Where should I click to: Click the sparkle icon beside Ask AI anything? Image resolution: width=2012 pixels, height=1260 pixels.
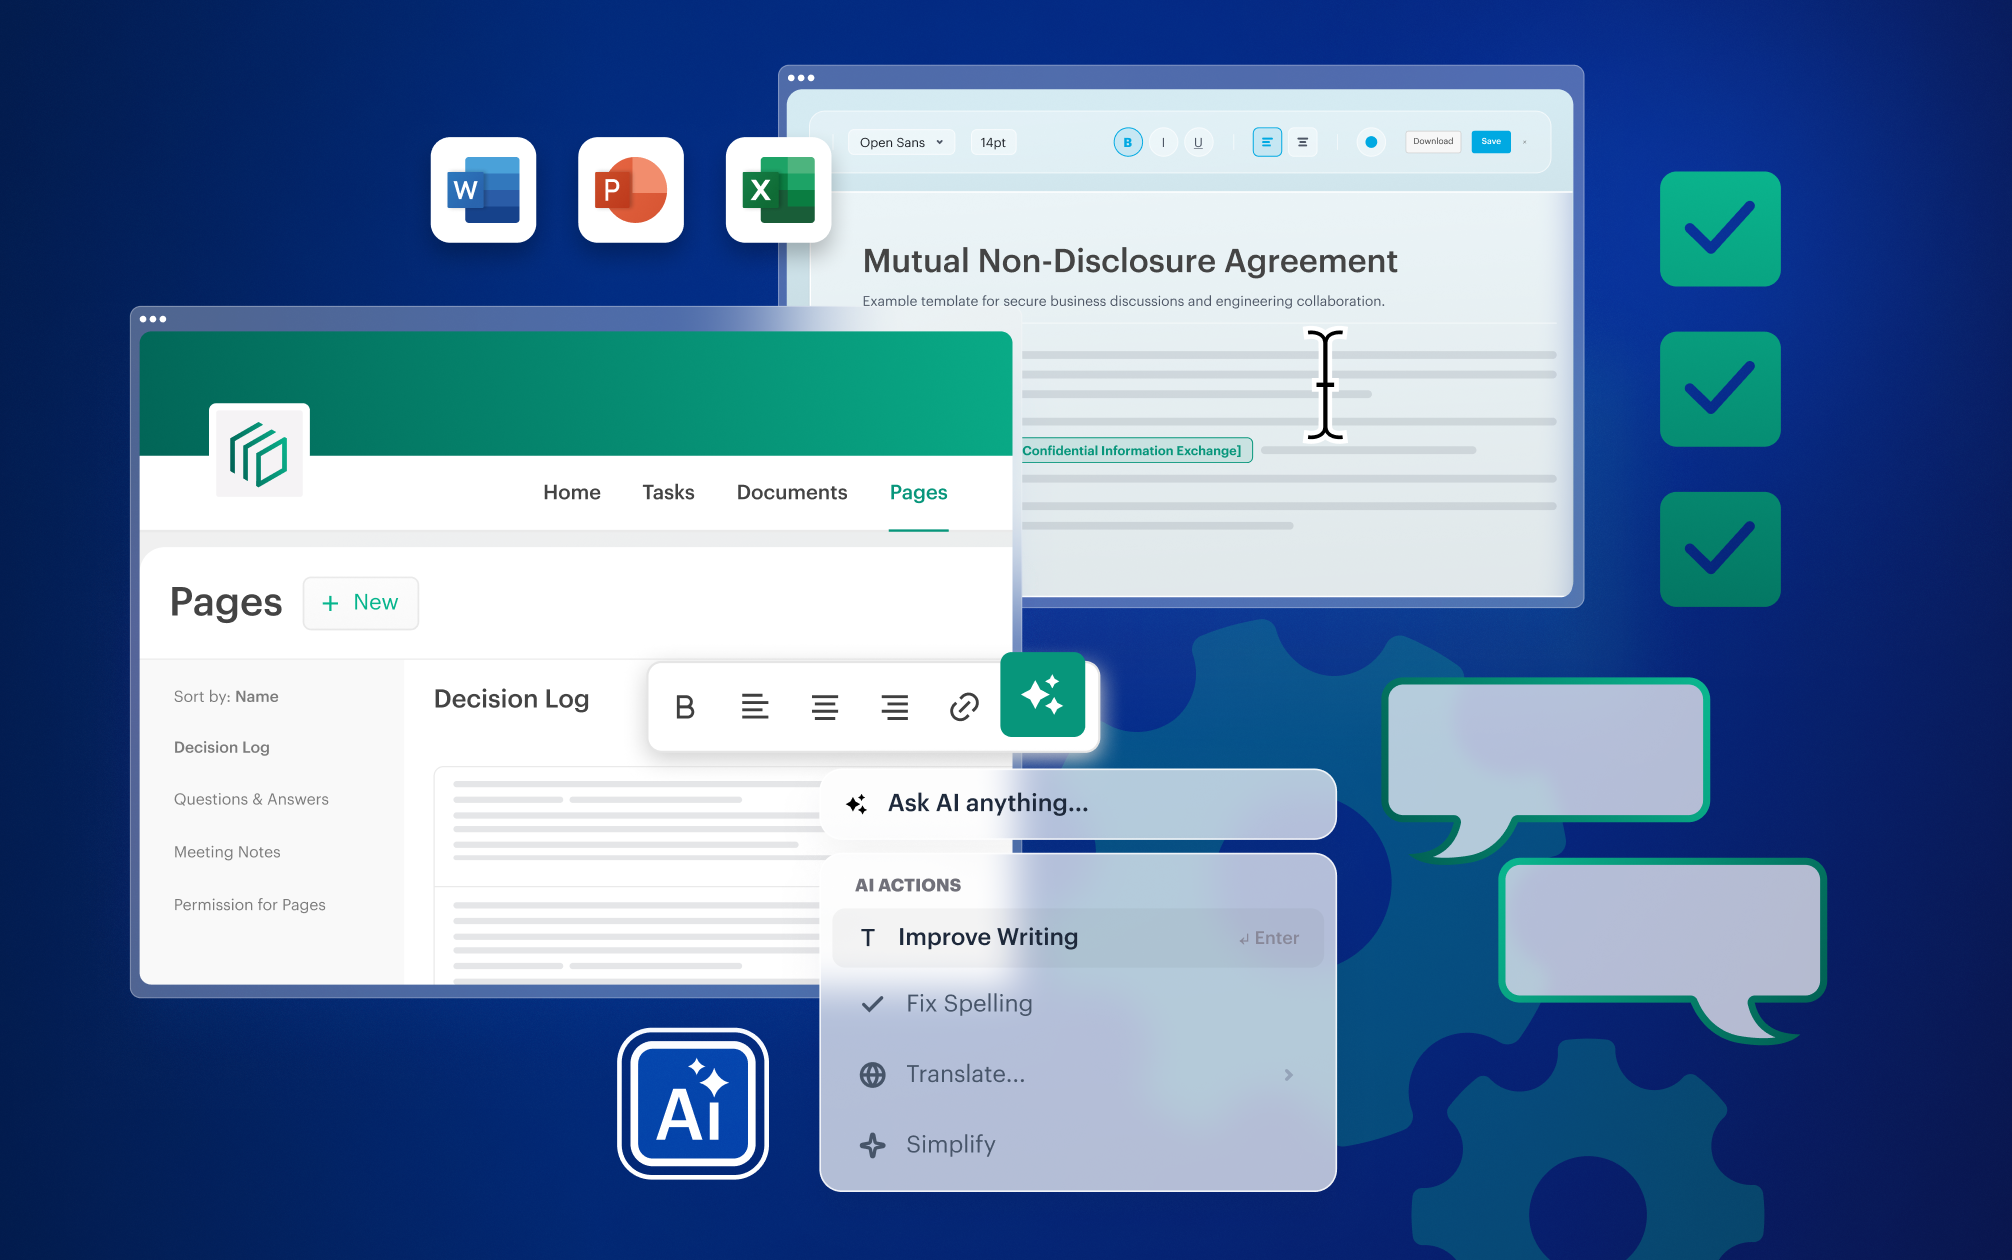click(x=857, y=804)
